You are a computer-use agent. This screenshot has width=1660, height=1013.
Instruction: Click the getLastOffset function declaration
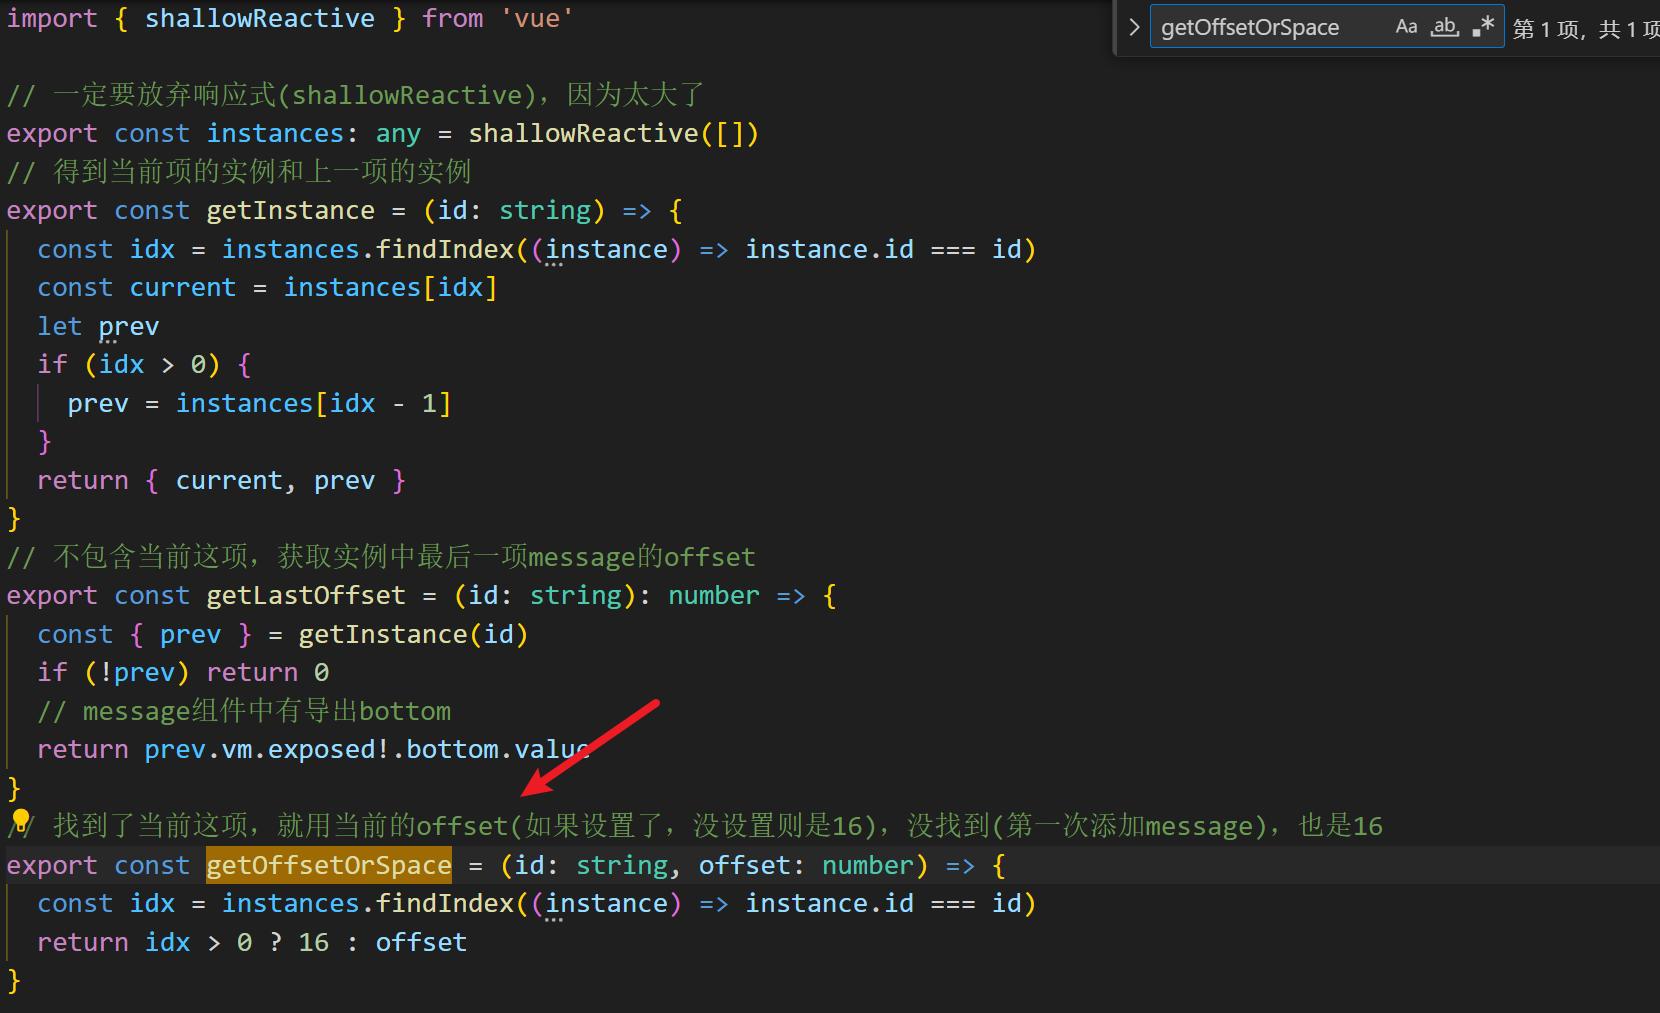coord(305,595)
